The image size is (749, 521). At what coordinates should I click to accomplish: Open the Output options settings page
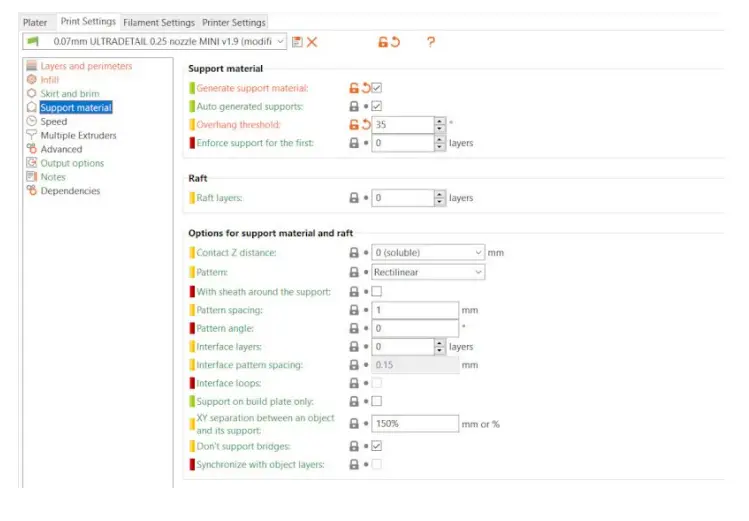pos(72,163)
